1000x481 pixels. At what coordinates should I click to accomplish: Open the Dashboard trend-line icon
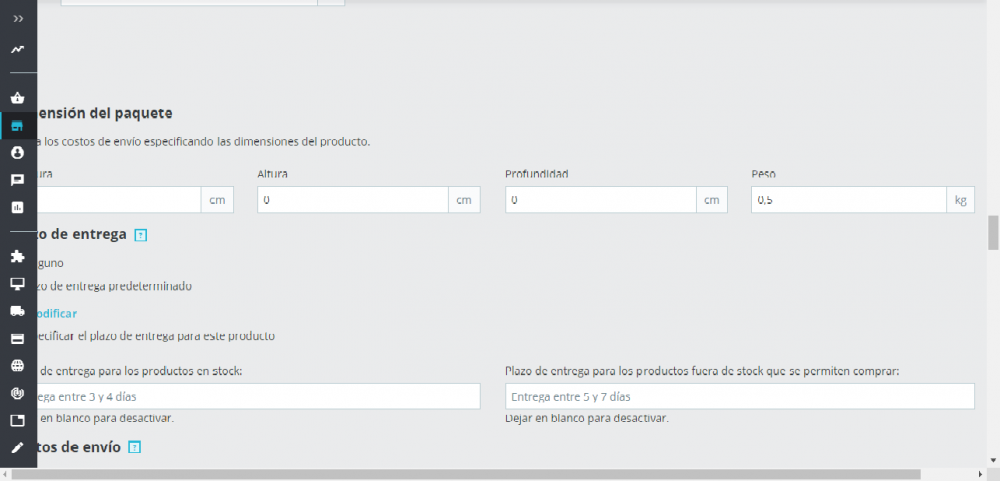18,49
